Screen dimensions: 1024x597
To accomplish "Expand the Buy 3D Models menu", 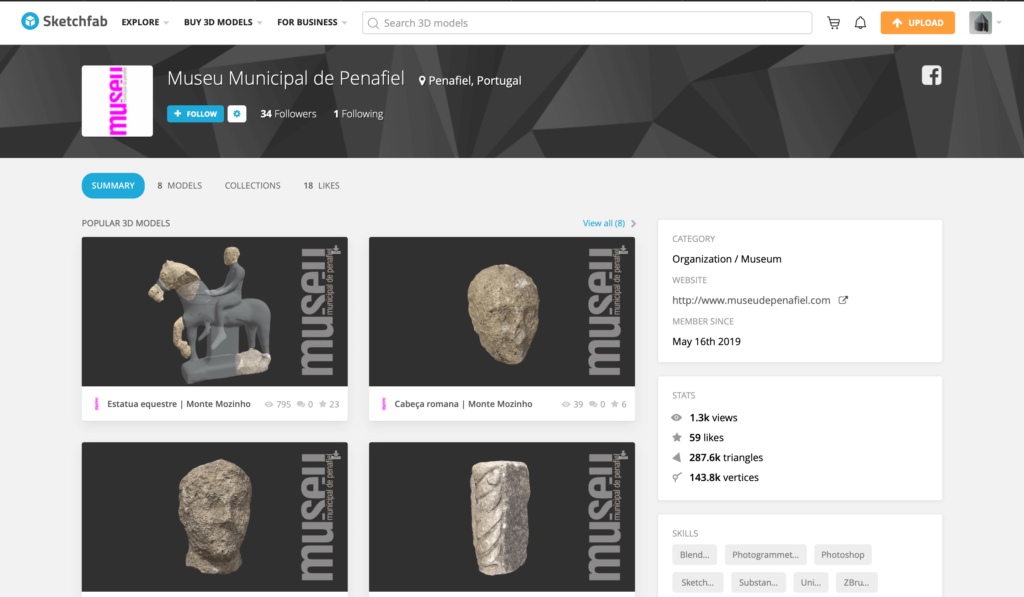I will point(223,22).
